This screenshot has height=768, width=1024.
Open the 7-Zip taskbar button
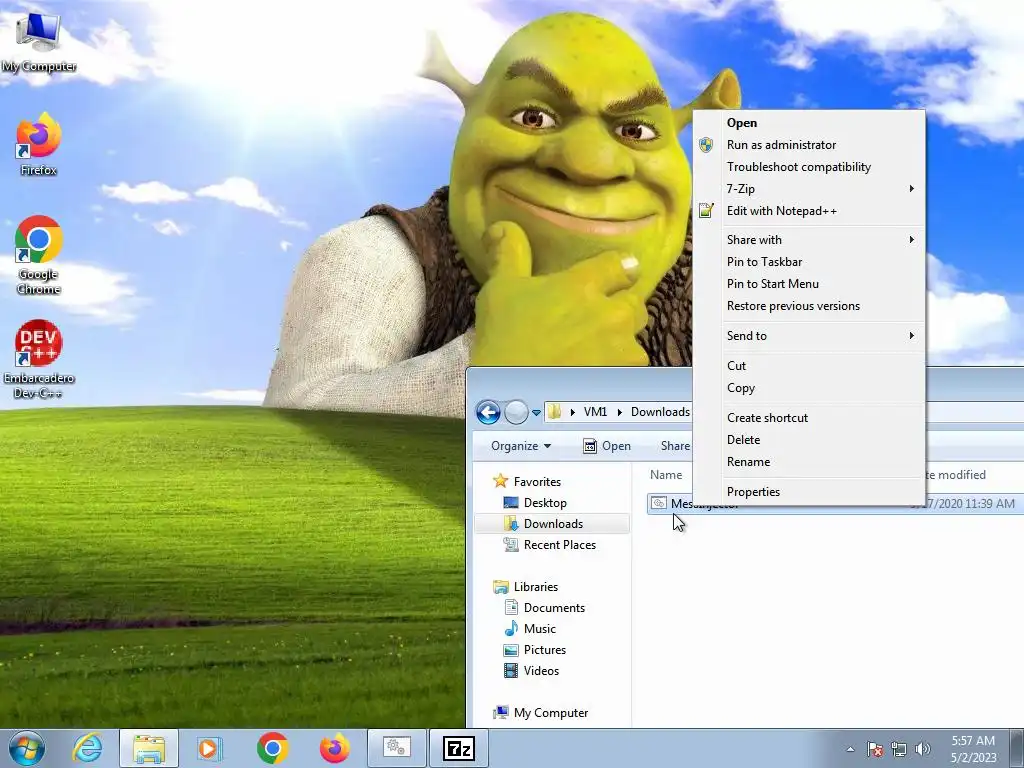click(458, 748)
